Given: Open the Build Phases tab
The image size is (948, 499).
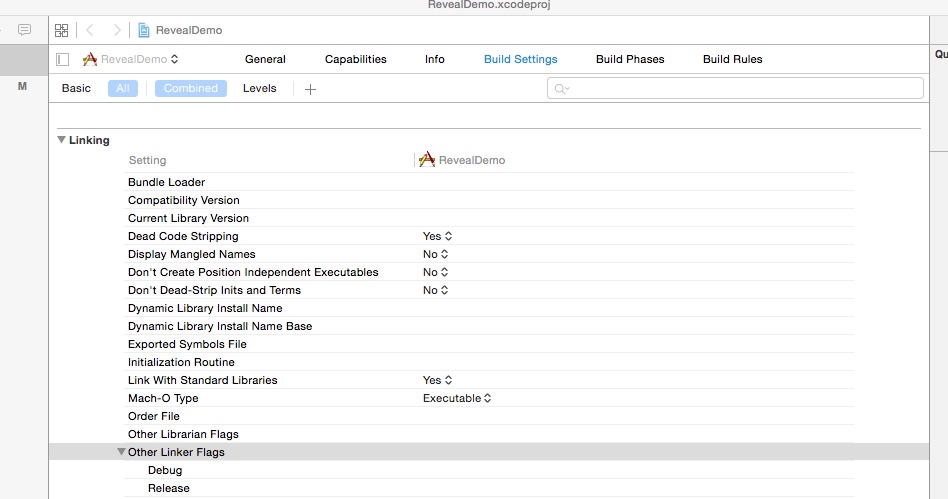Looking at the screenshot, I should (630, 59).
